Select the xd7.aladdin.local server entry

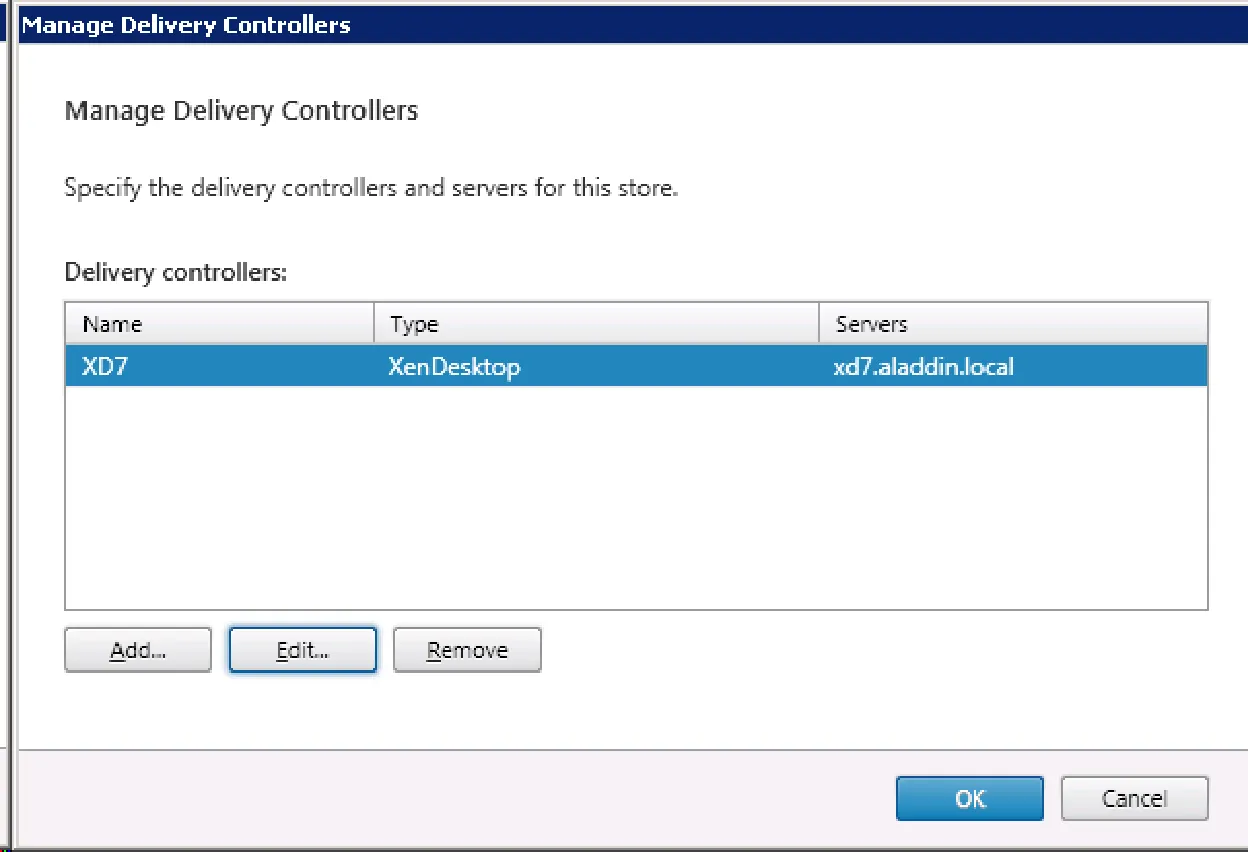(924, 367)
